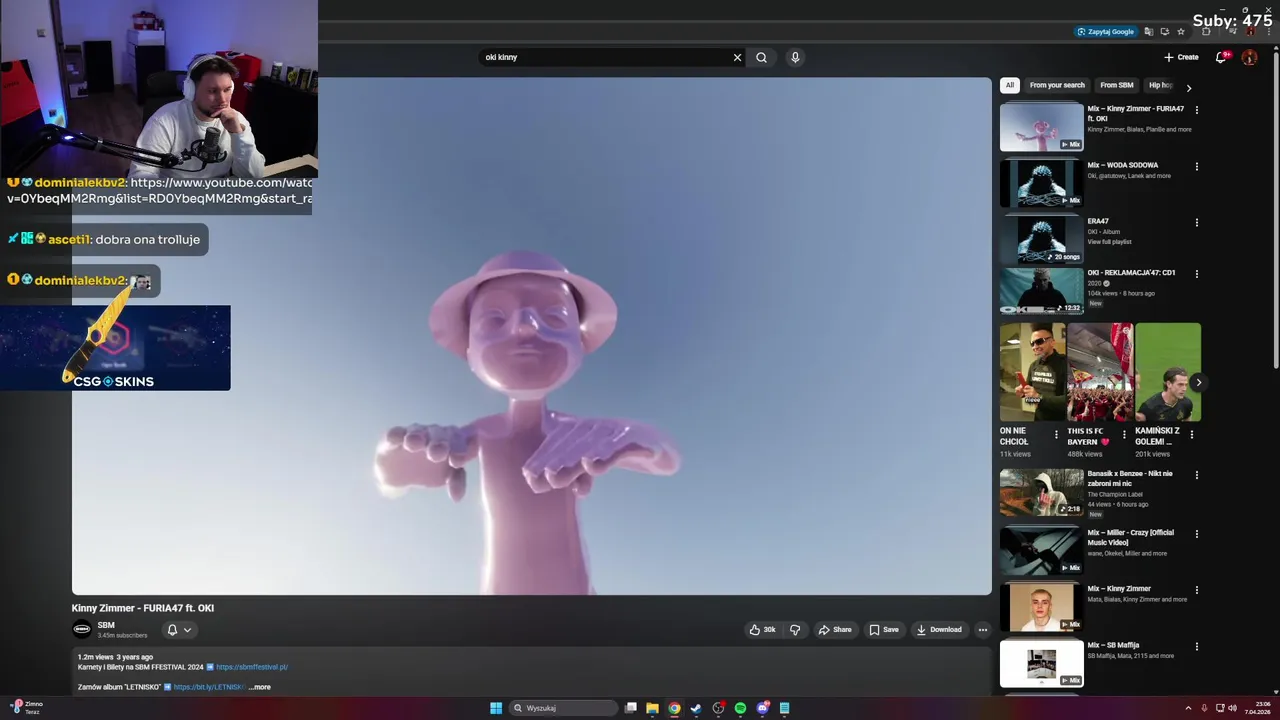
Task: Open options for ON NIE CHCIOŁ short
Action: pos(1056,435)
